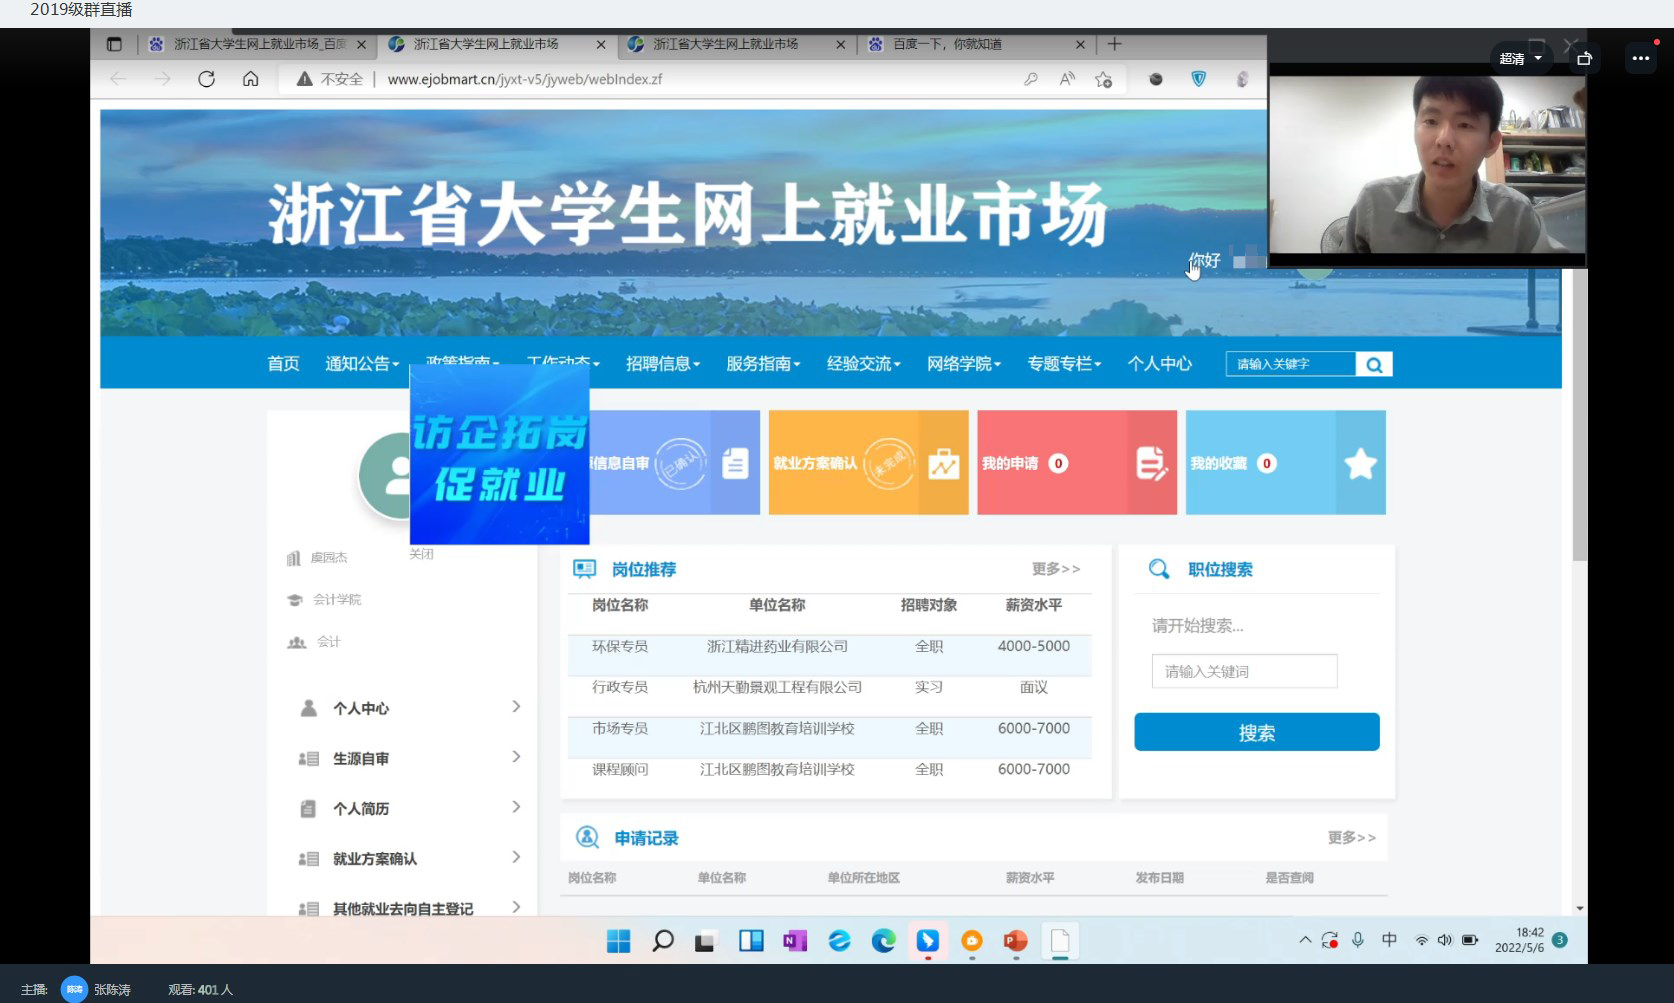Go to 首页 in navigation bar
The height and width of the screenshot is (1003, 1674).
[x=283, y=364]
